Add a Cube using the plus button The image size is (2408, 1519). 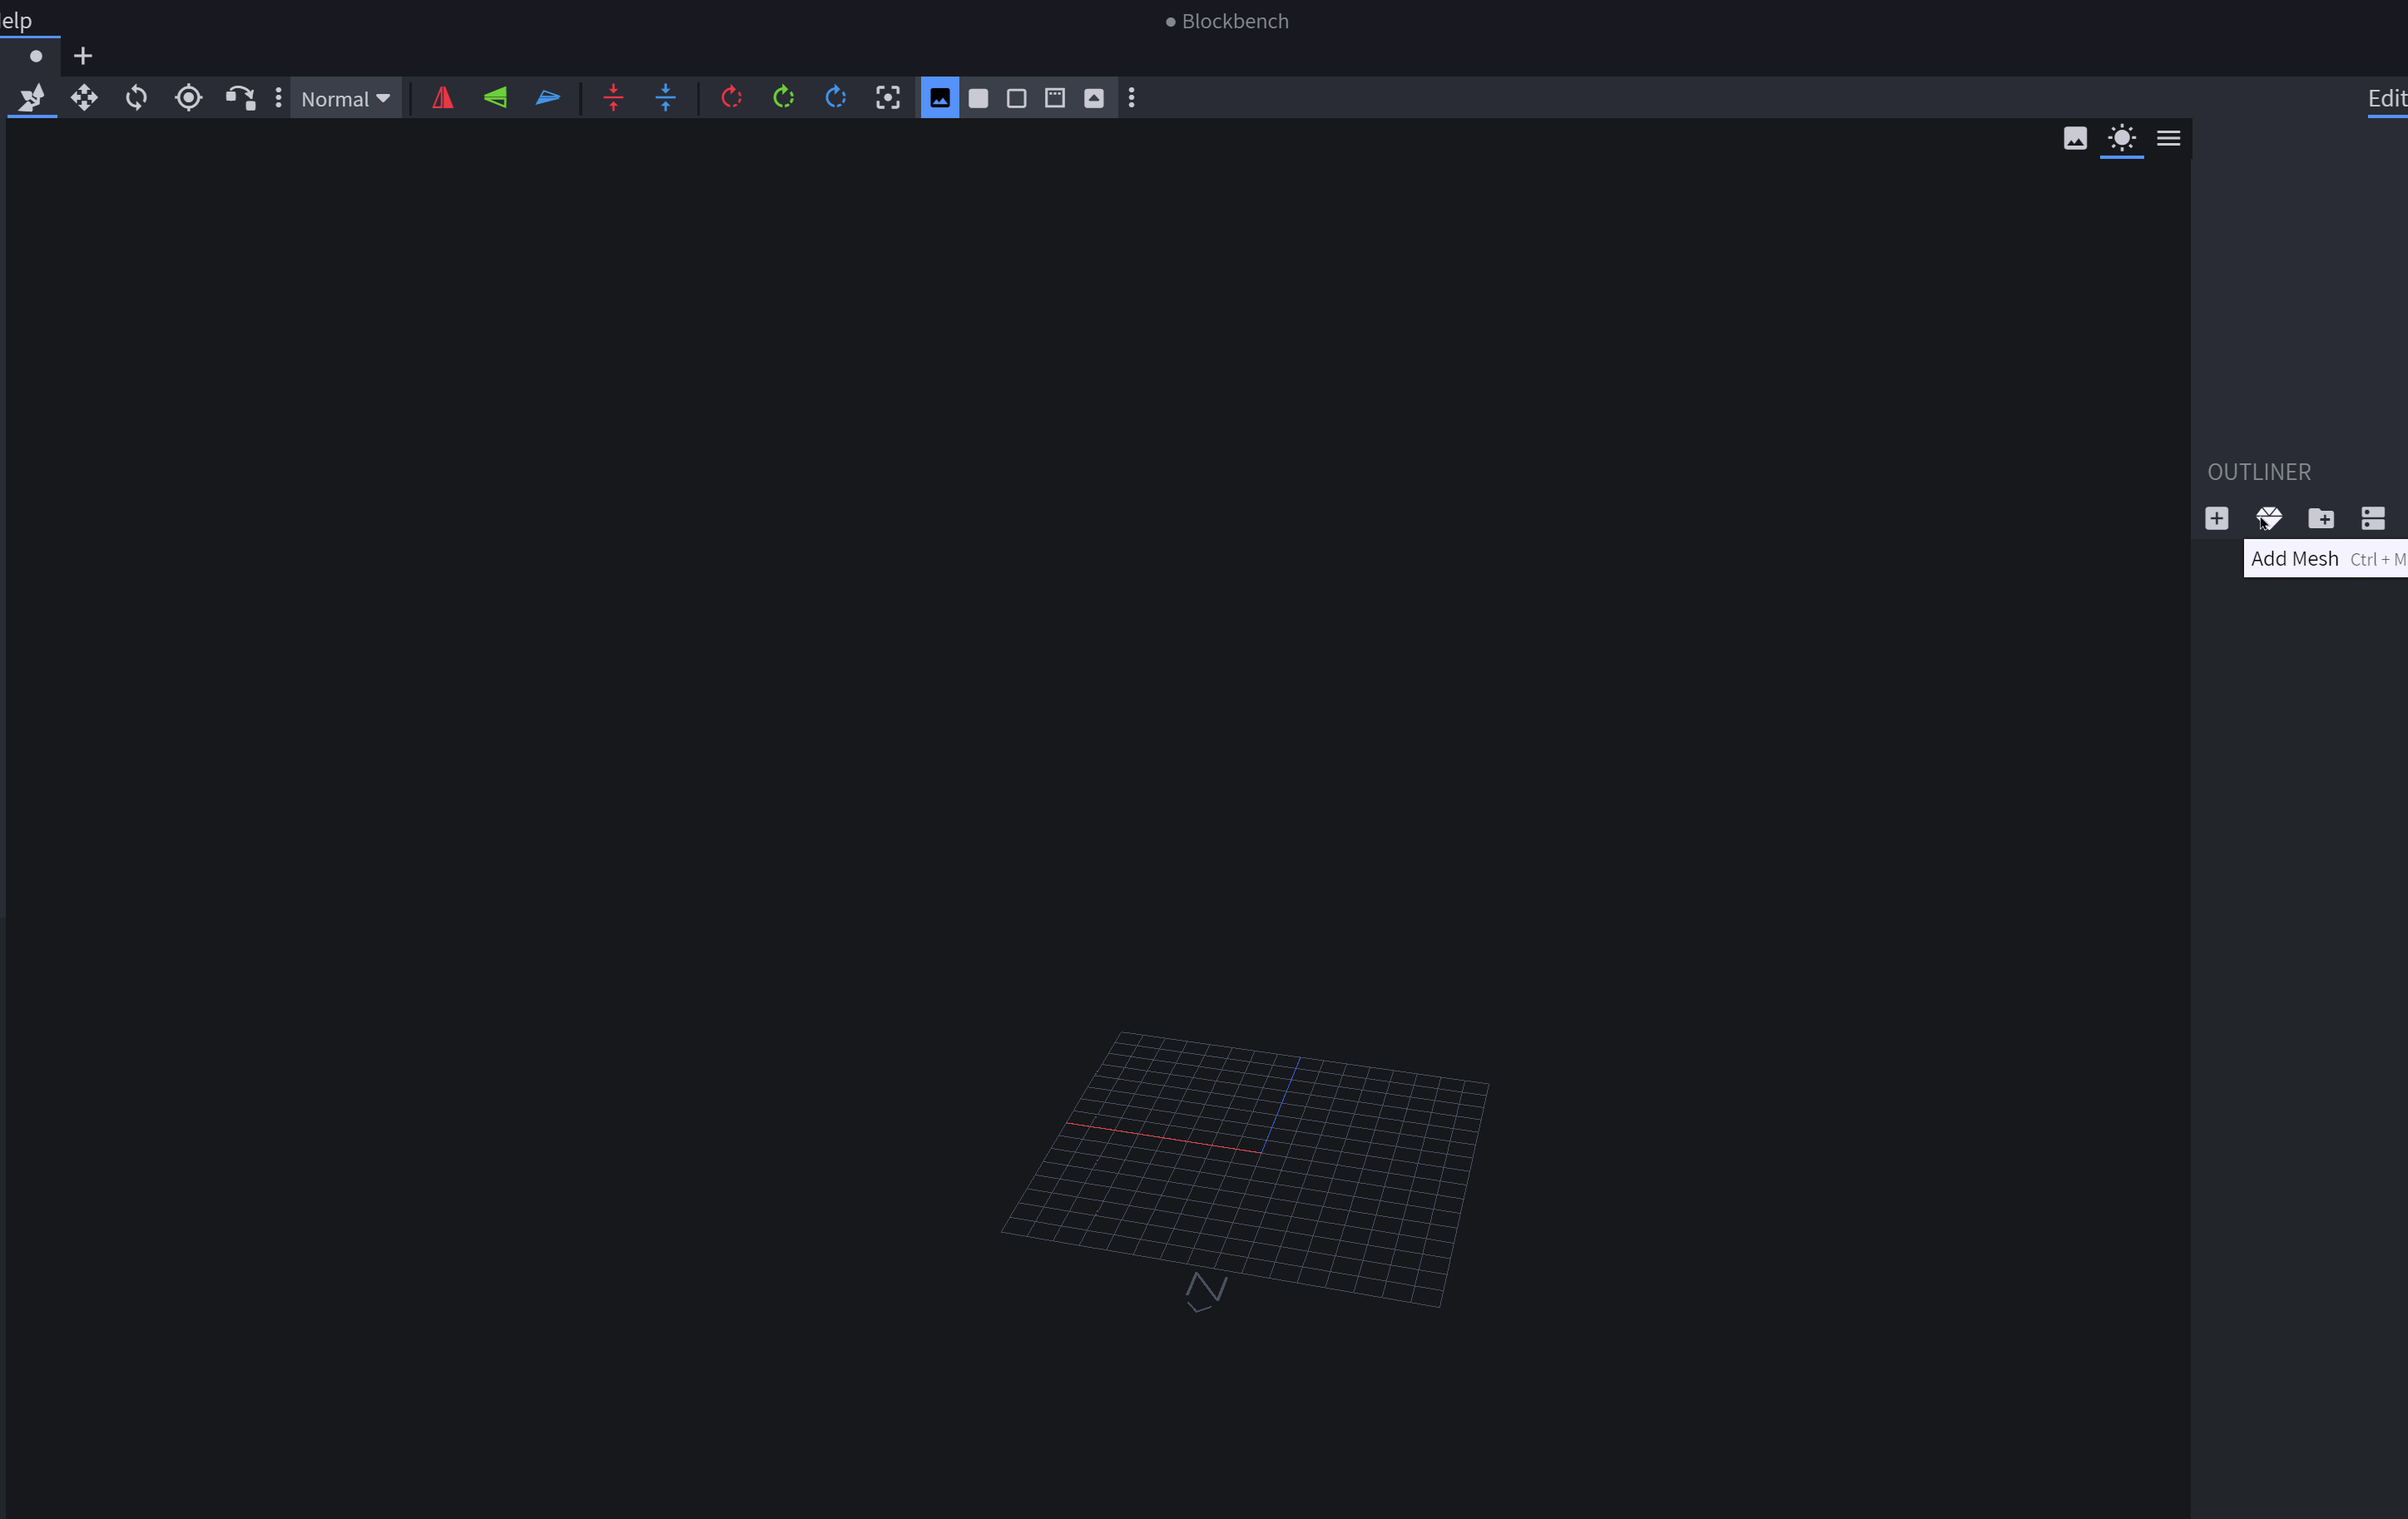coord(2217,518)
